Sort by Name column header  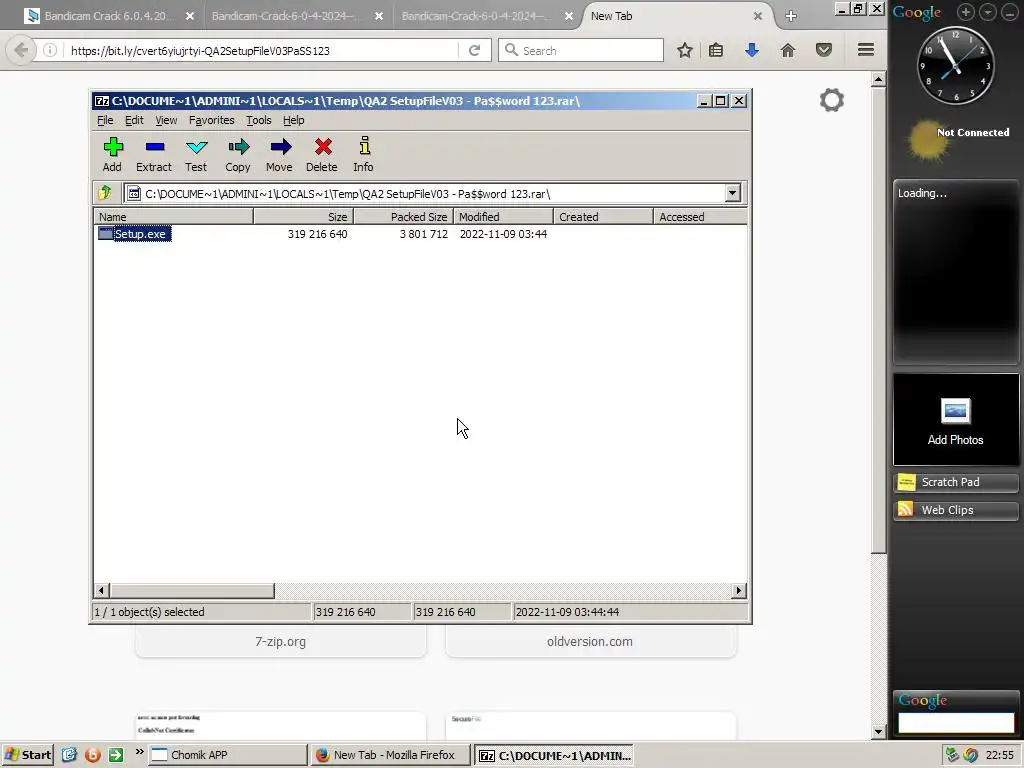[x=174, y=217]
